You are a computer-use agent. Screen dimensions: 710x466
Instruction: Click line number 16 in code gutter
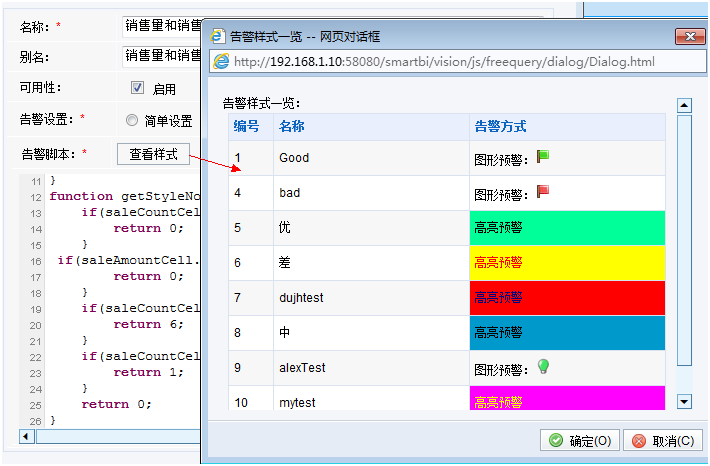[x=36, y=261]
